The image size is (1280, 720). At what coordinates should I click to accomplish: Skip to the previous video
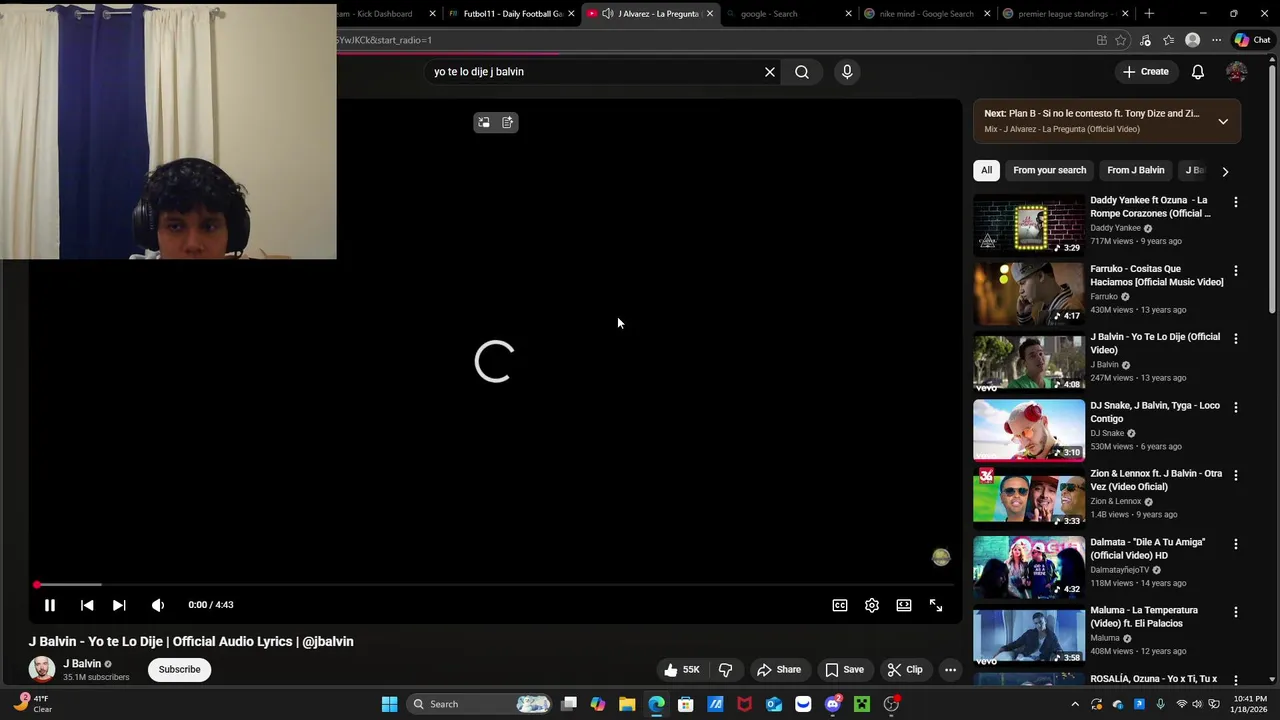coord(87,605)
